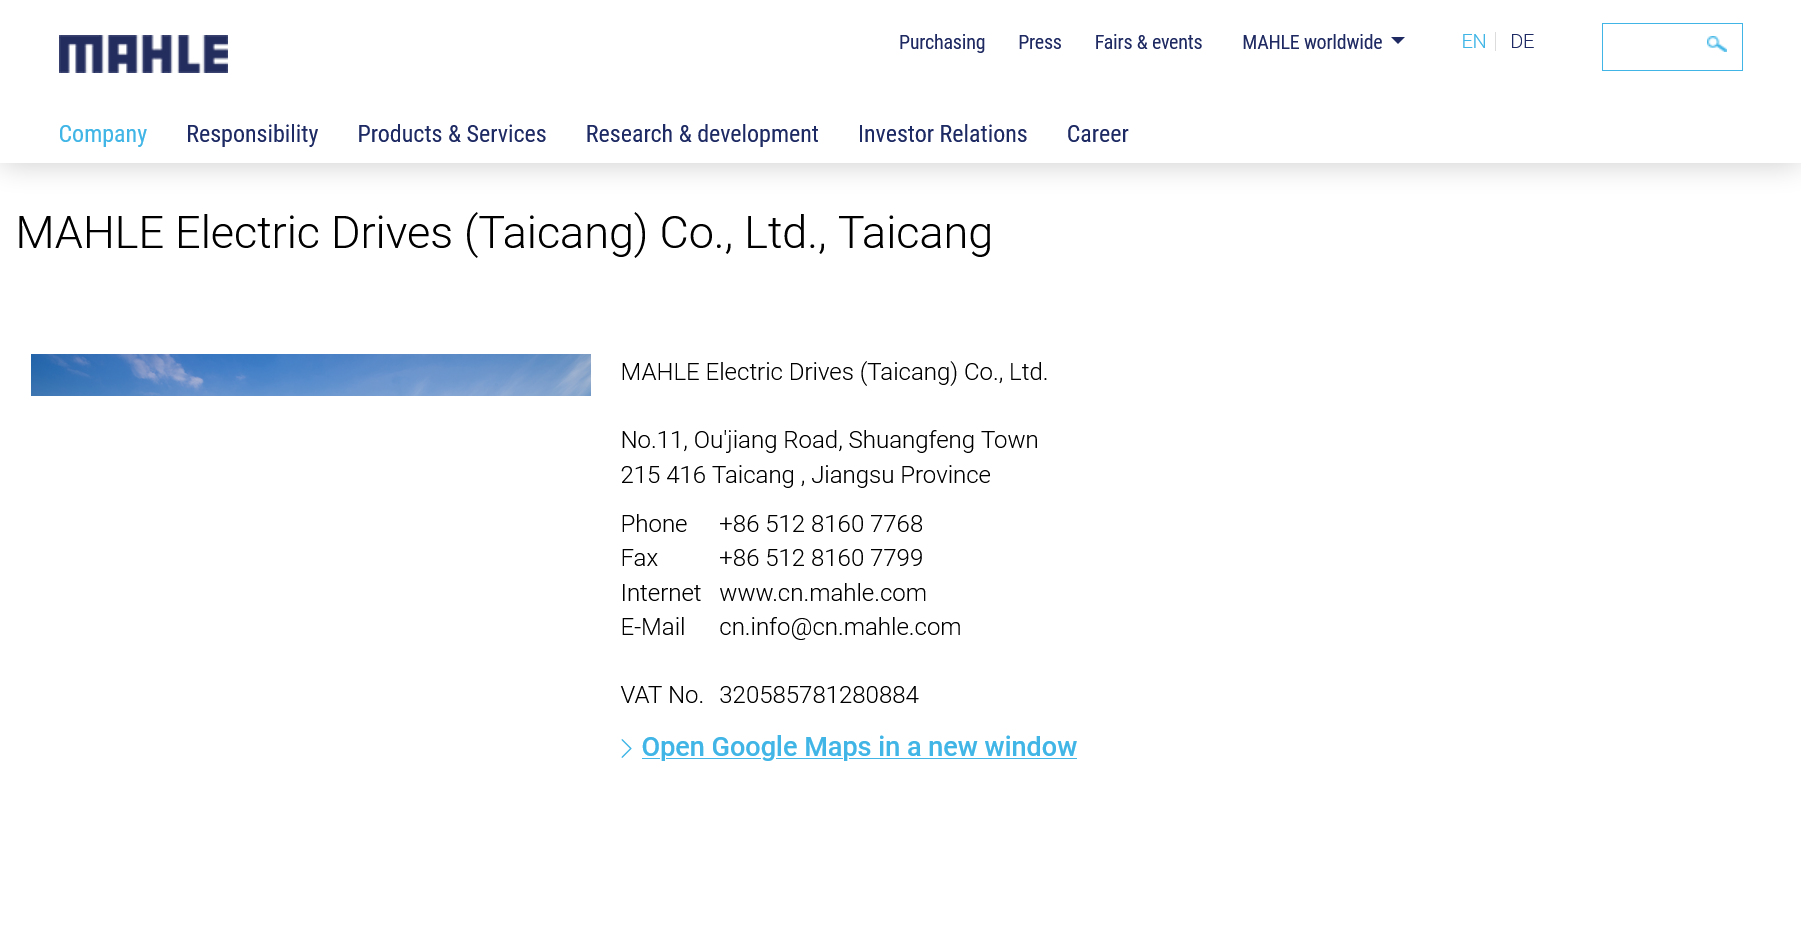The height and width of the screenshot is (952, 1801).
Task: Click the search magnifier icon
Action: (1716, 45)
